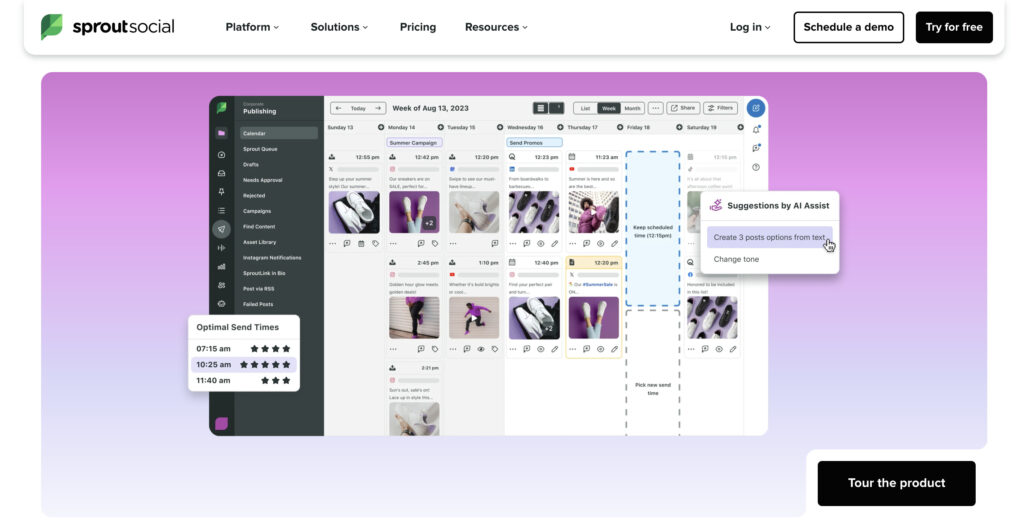
Task: Open the Log in dropdown
Action: (750, 27)
